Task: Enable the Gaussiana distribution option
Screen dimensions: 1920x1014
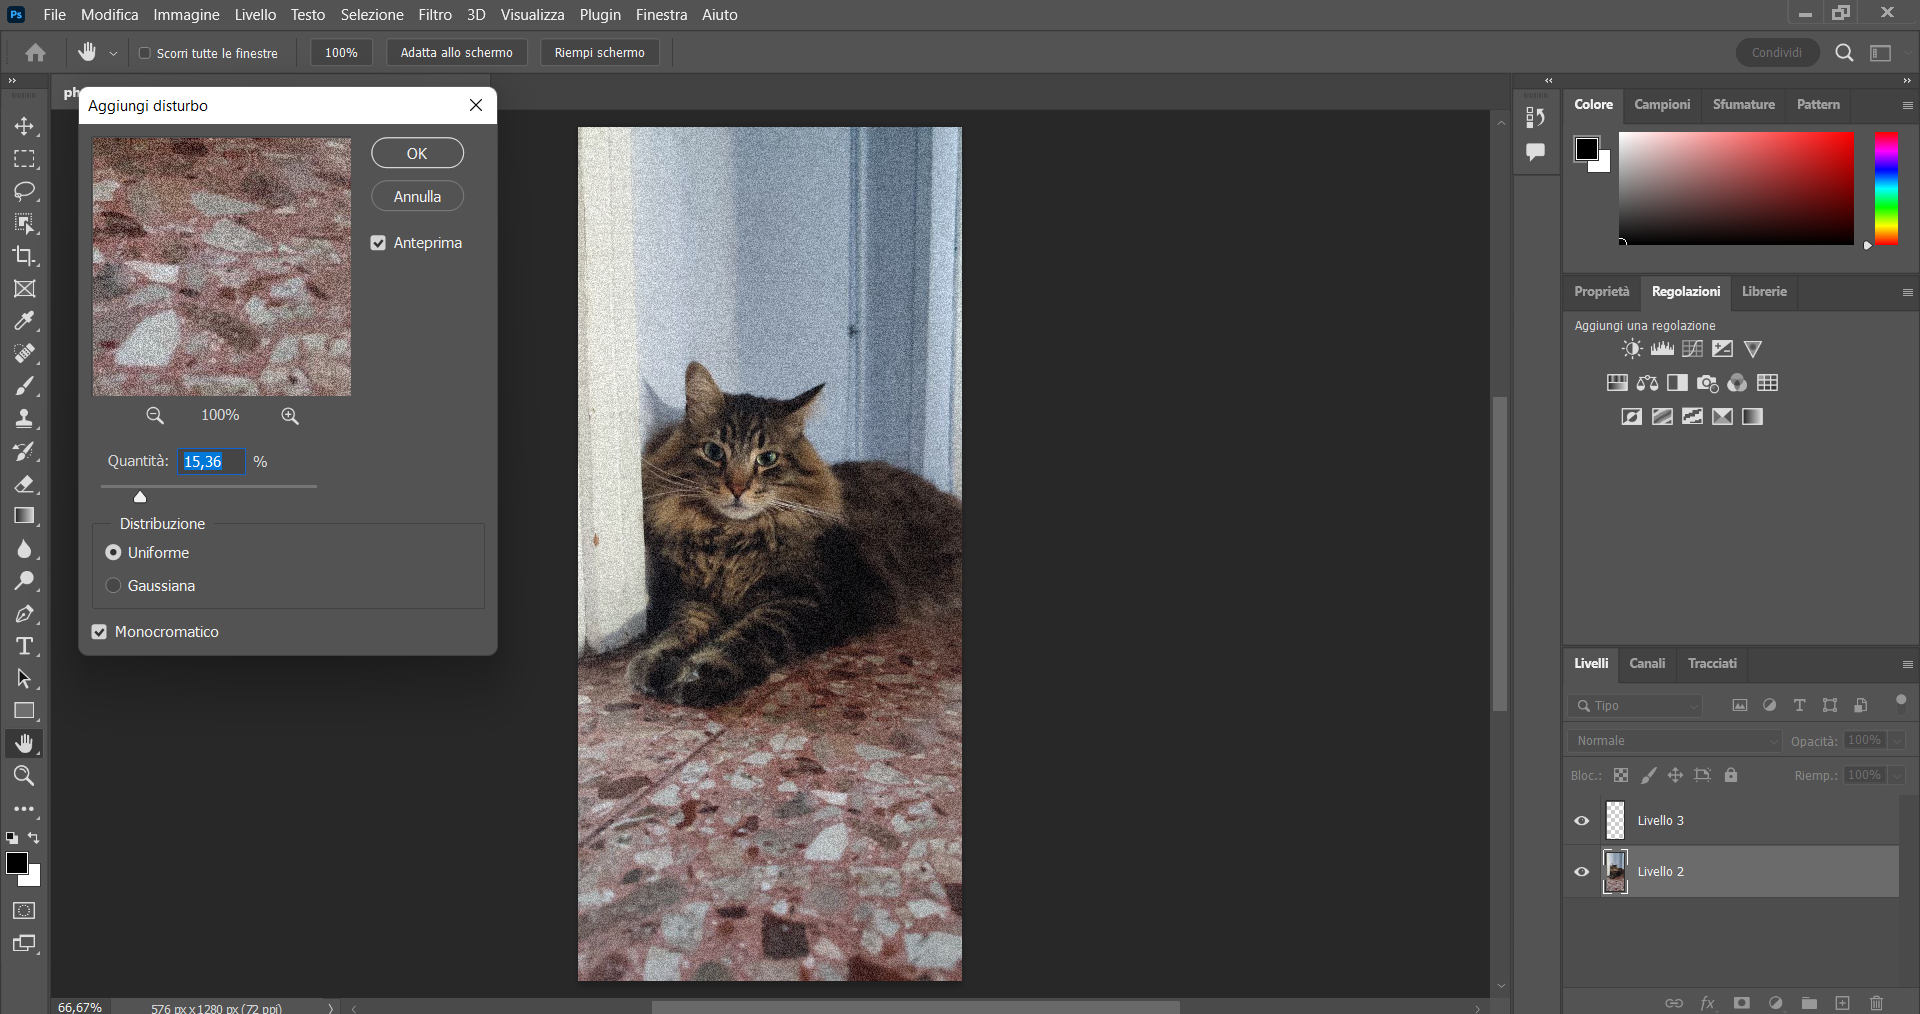Action: tap(113, 586)
